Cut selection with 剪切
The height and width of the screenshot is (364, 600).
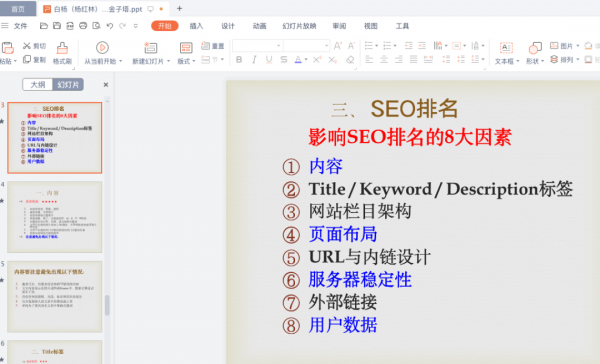click(34, 46)
